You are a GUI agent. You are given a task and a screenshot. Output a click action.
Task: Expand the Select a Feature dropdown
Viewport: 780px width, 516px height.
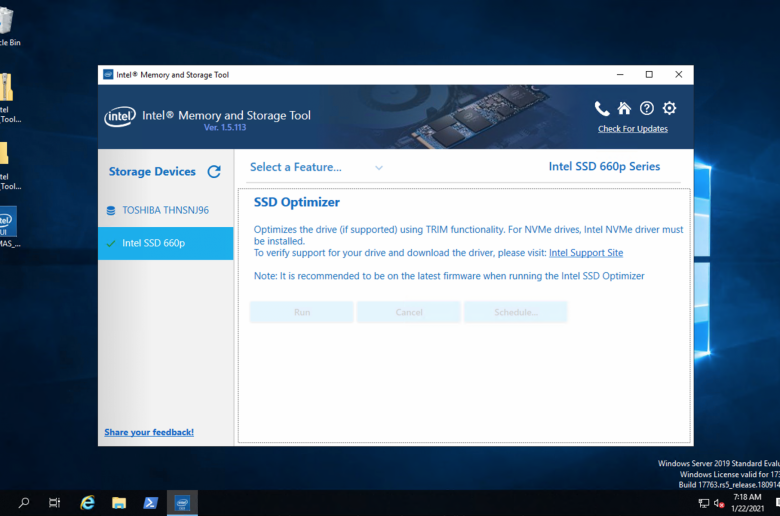click(316, 167)
